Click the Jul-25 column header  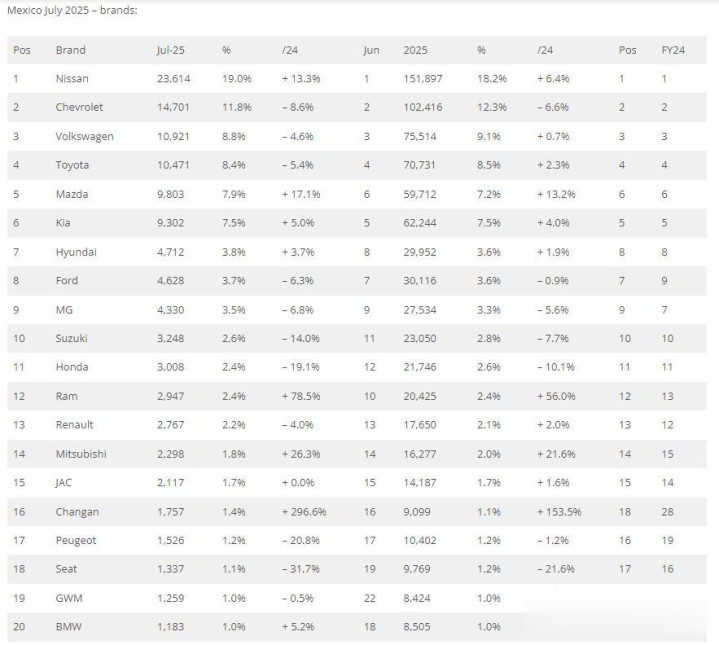pyautogui.click(x=171, y=50)
